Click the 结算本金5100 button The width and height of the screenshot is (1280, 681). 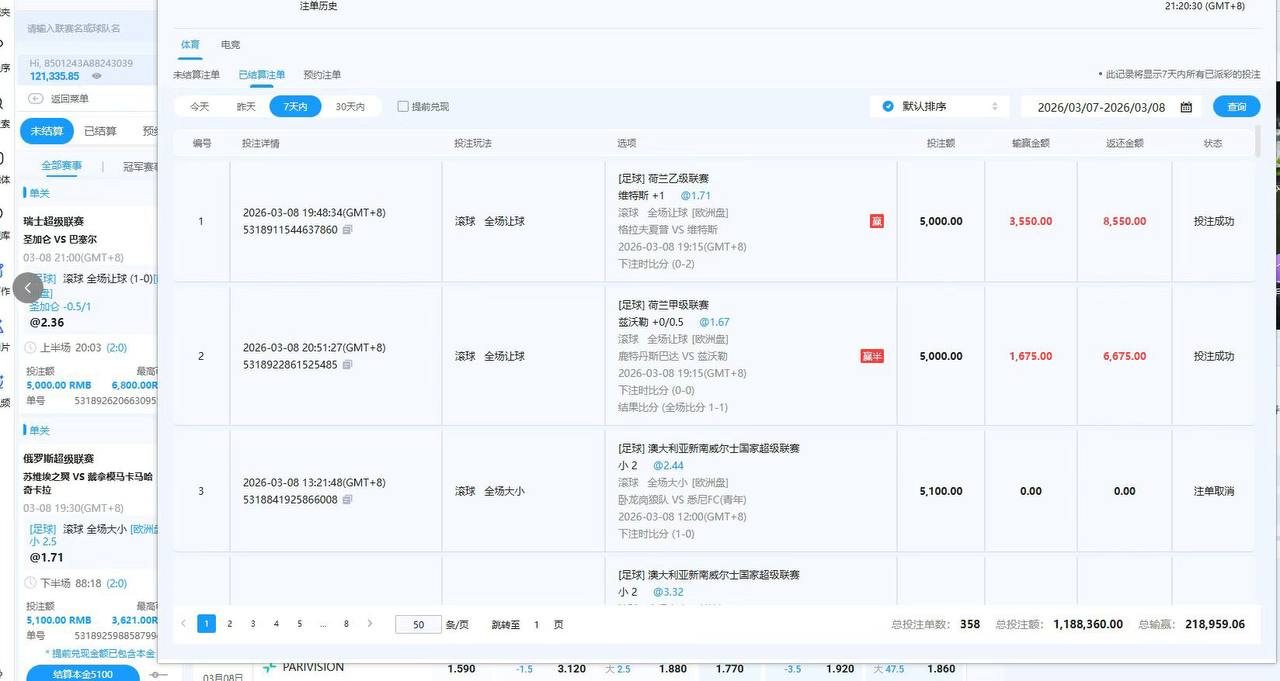coord(83,673)
